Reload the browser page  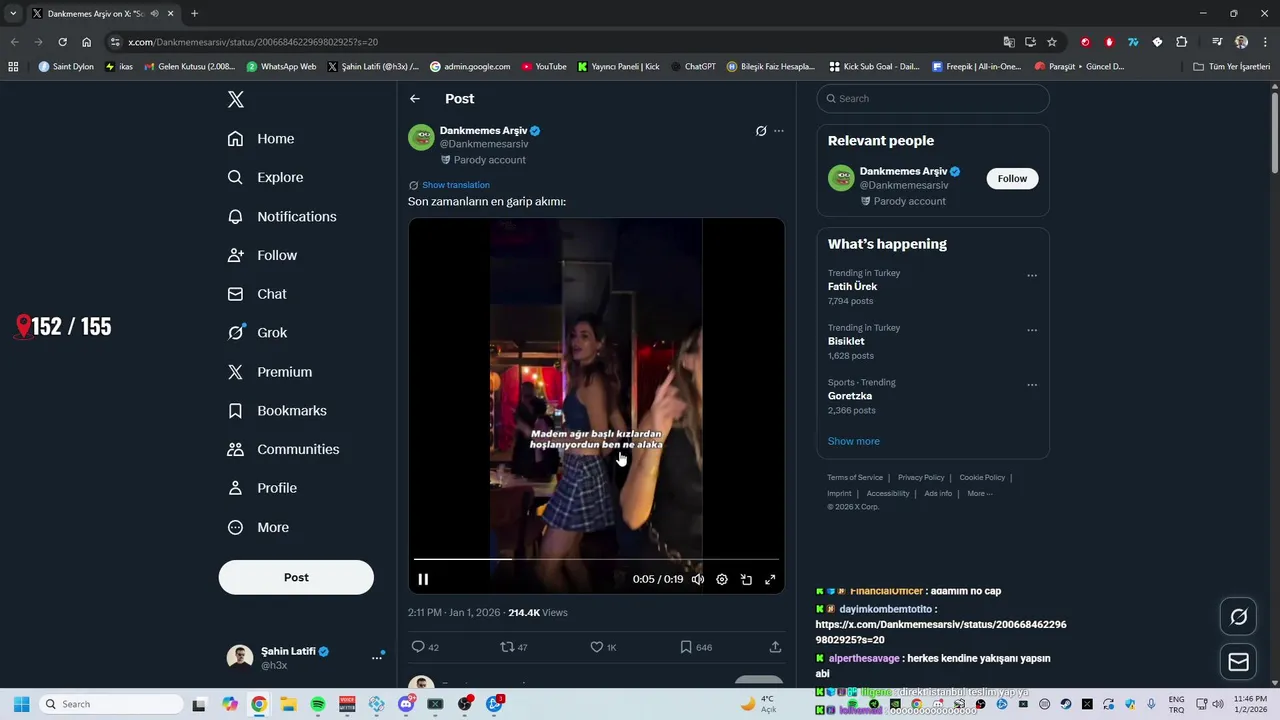point(62,42)
